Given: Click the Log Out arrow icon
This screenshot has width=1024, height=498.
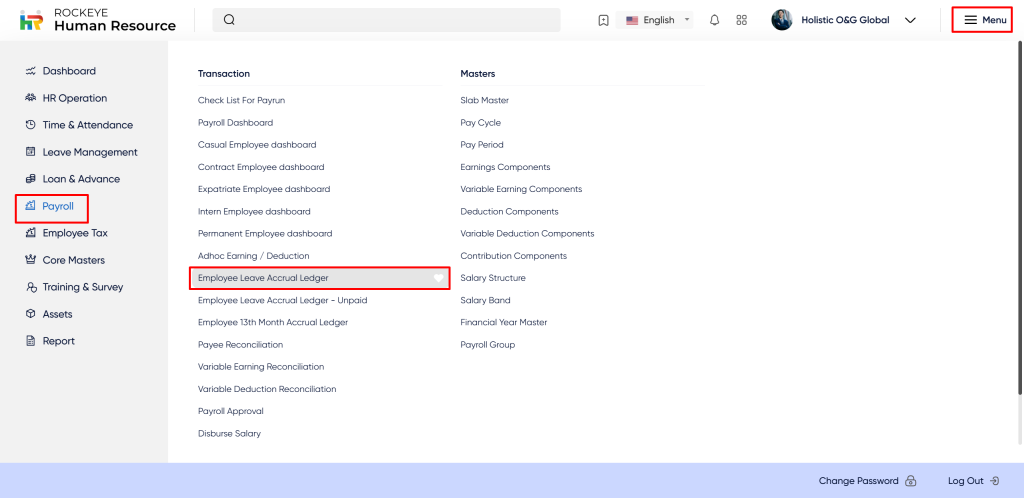Looking at the screenshot, I should click(994, 481).
